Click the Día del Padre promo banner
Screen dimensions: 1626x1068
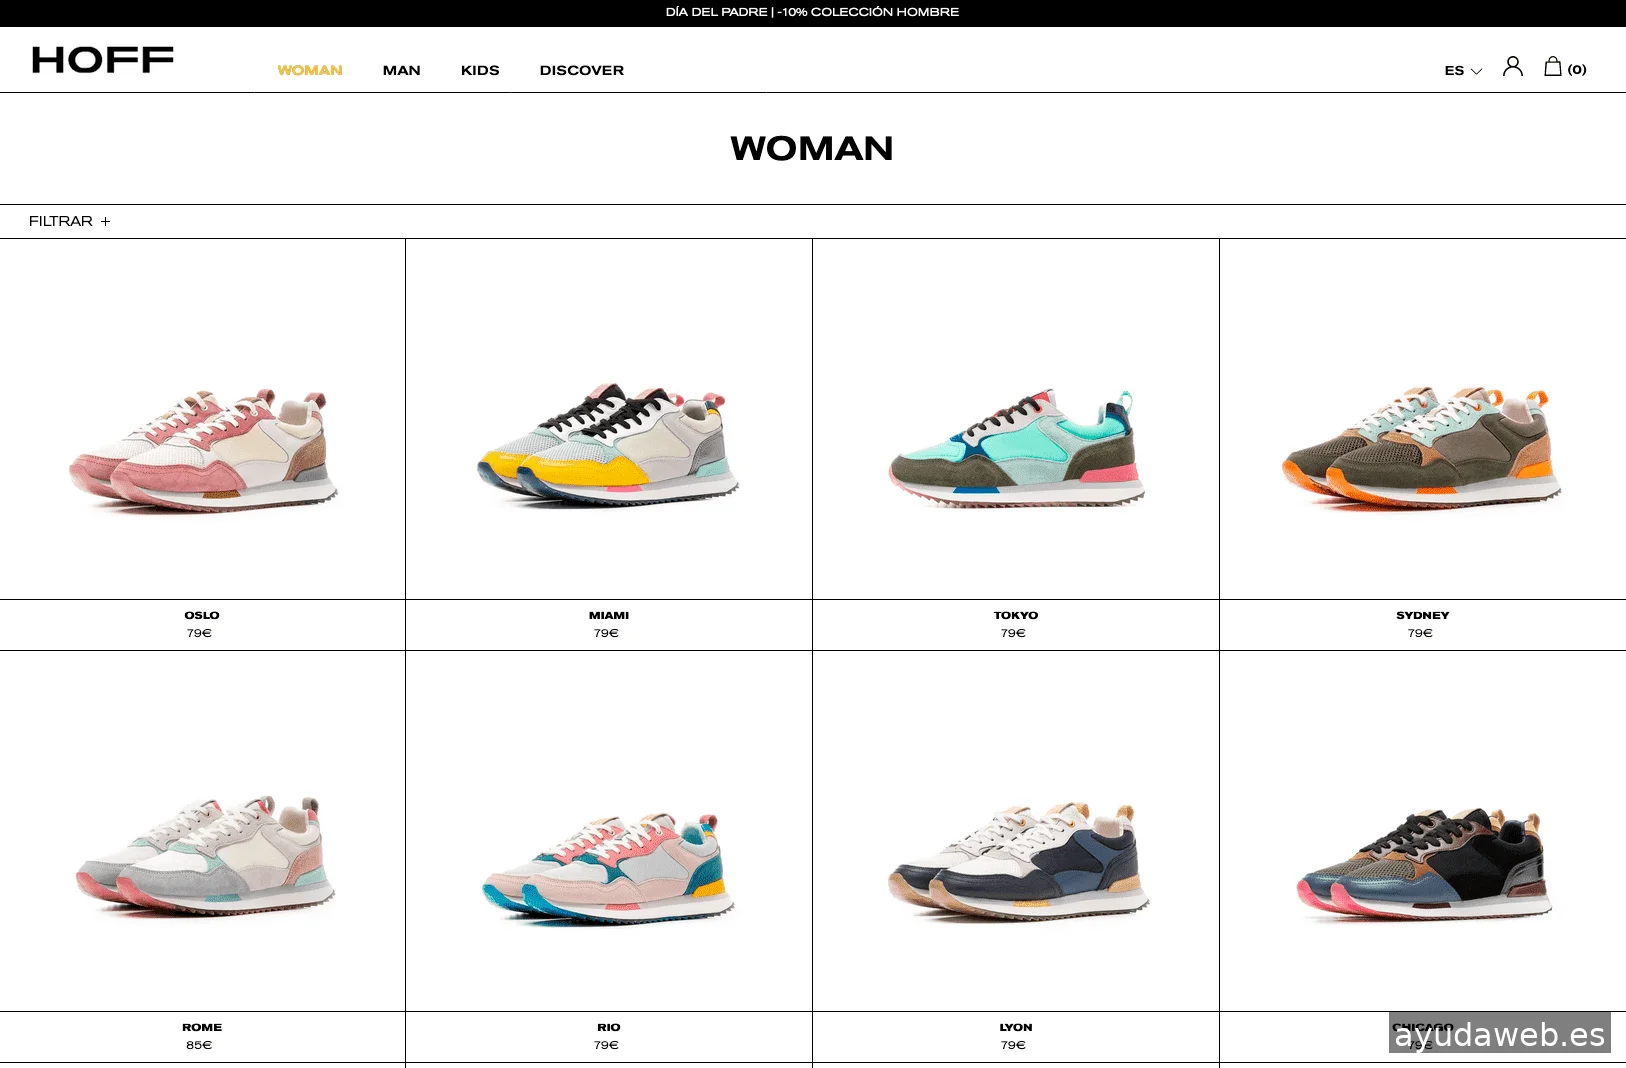pos(812,12)
